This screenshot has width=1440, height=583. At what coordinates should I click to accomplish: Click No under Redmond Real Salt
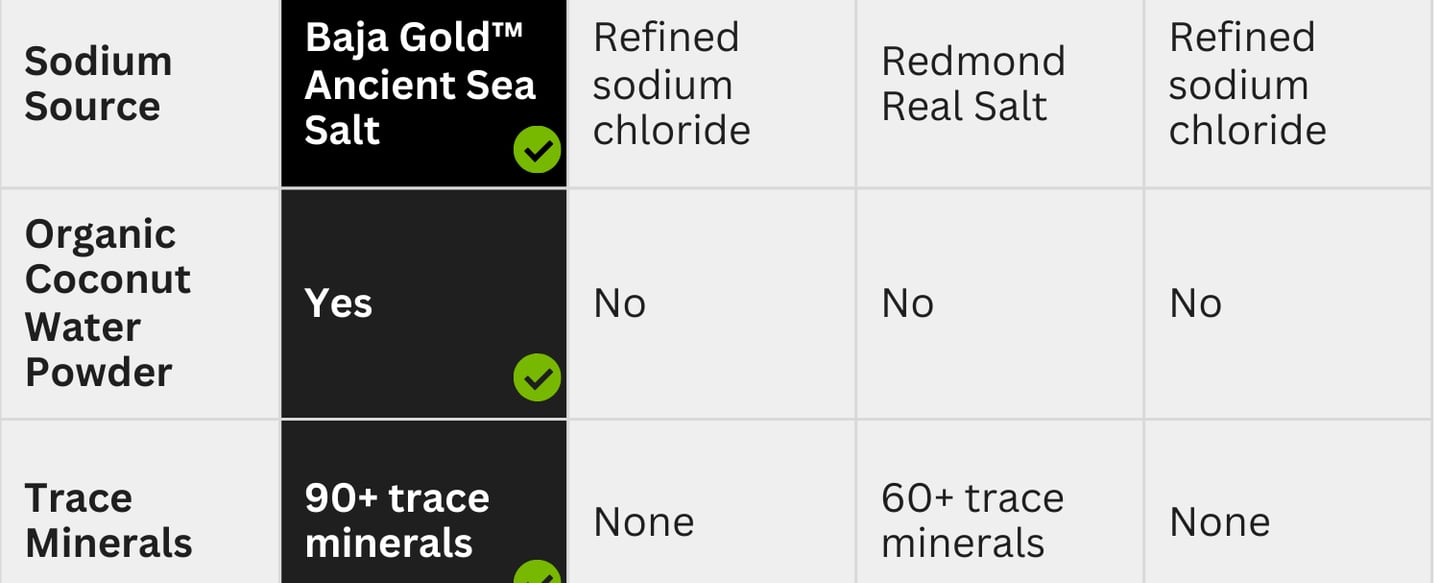(x=907, y=303)
